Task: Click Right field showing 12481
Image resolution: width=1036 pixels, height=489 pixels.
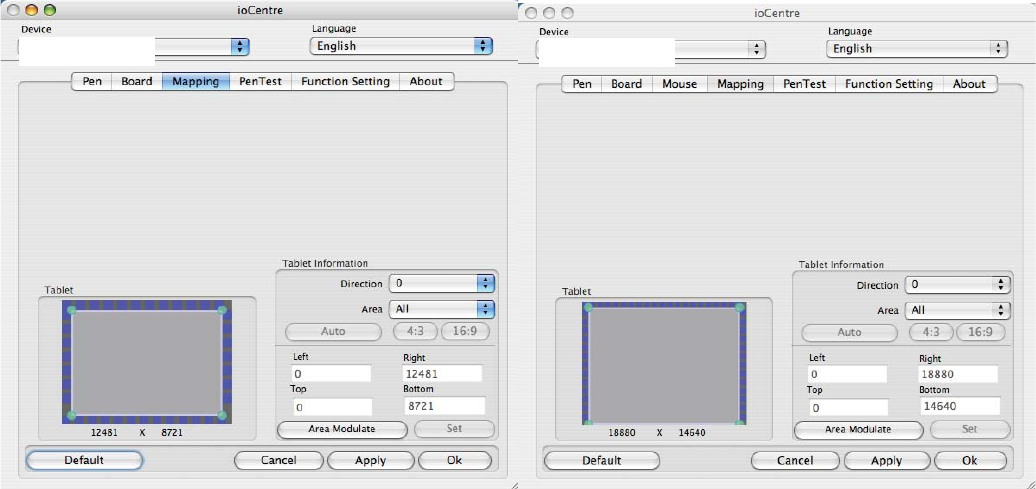Action: pos(443,373)
